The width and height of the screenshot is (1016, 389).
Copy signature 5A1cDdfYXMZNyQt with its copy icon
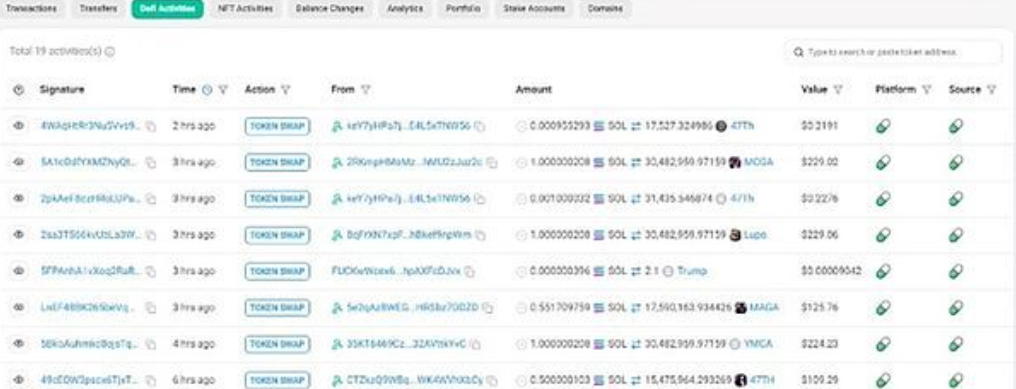[150, 163]
